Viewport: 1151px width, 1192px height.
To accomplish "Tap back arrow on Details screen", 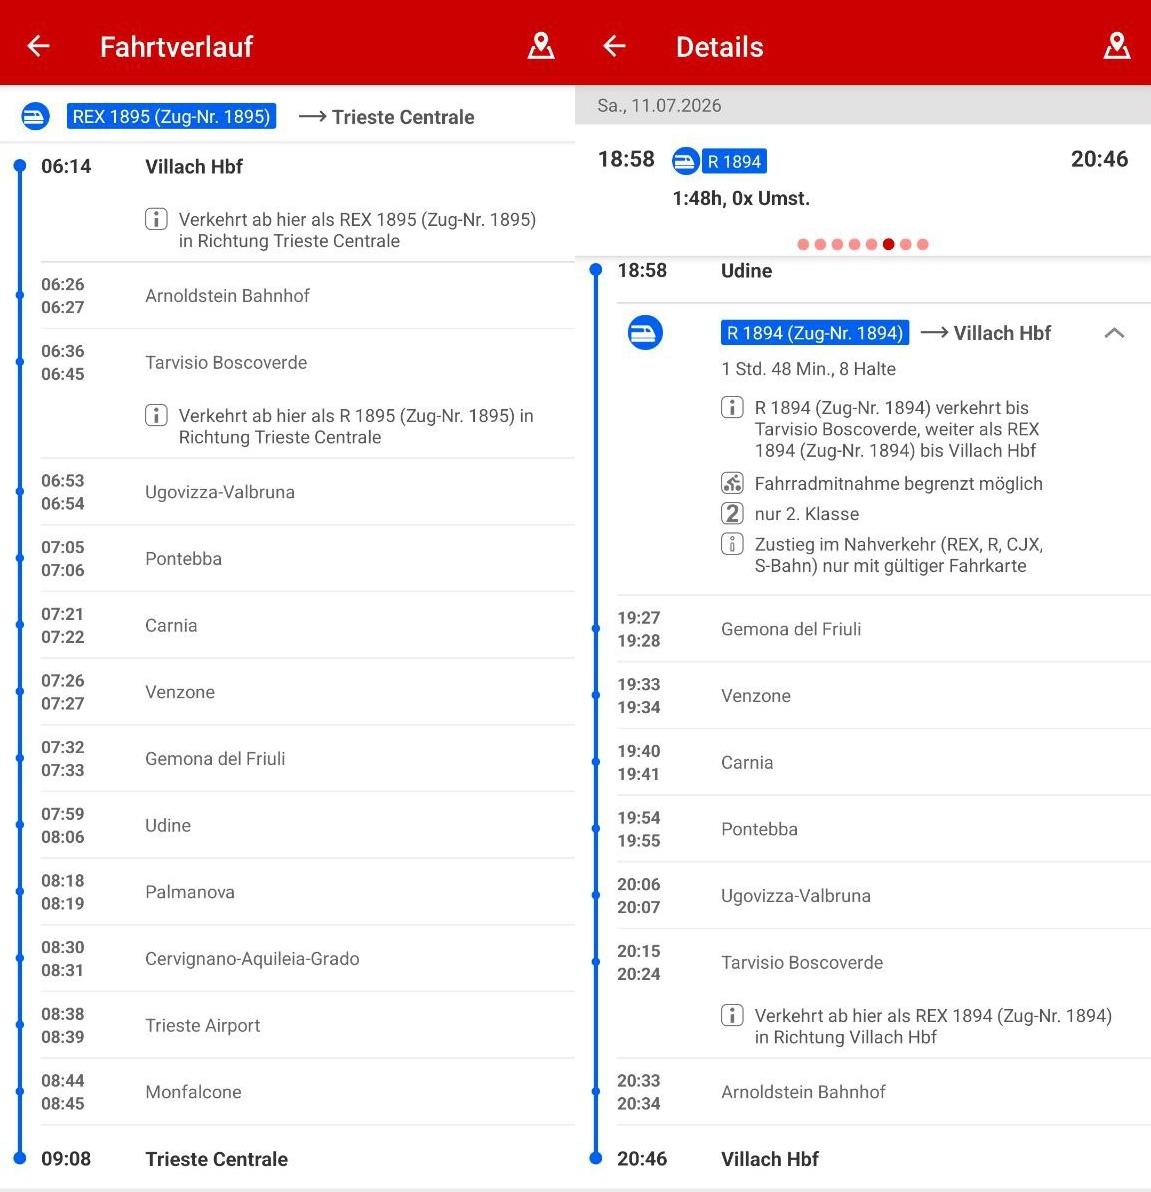I will (614, 46).
